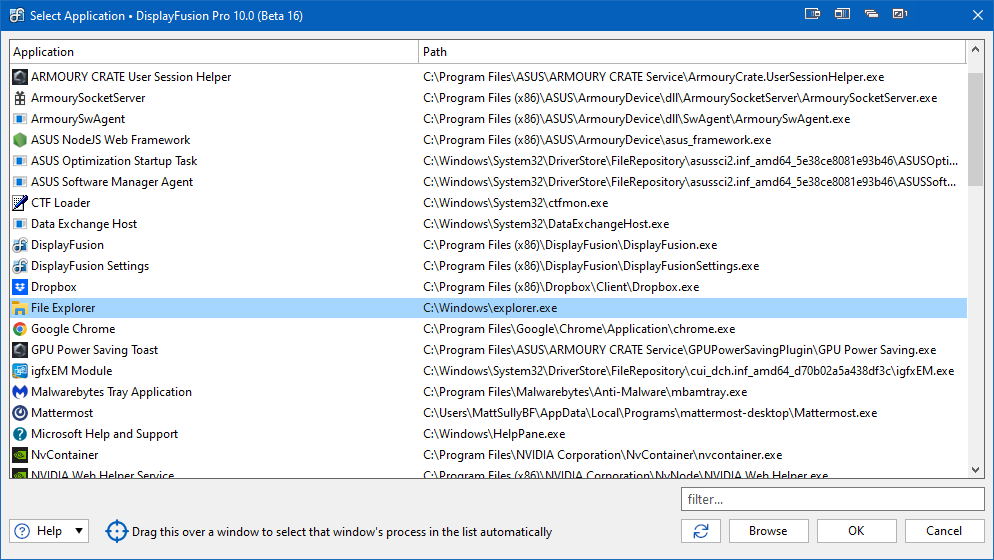Image resolution: width=994 pixels, height=560 pixels.
Task: Click the scrollbar down arrow
Action: tap(976, 470)
